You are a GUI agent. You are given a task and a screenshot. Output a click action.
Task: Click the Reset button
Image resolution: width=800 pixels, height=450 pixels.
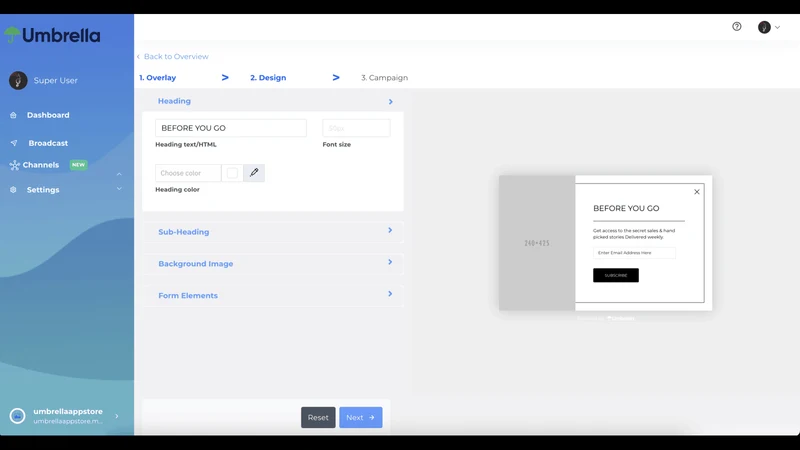pyautogui.click(x=318, y=417)
